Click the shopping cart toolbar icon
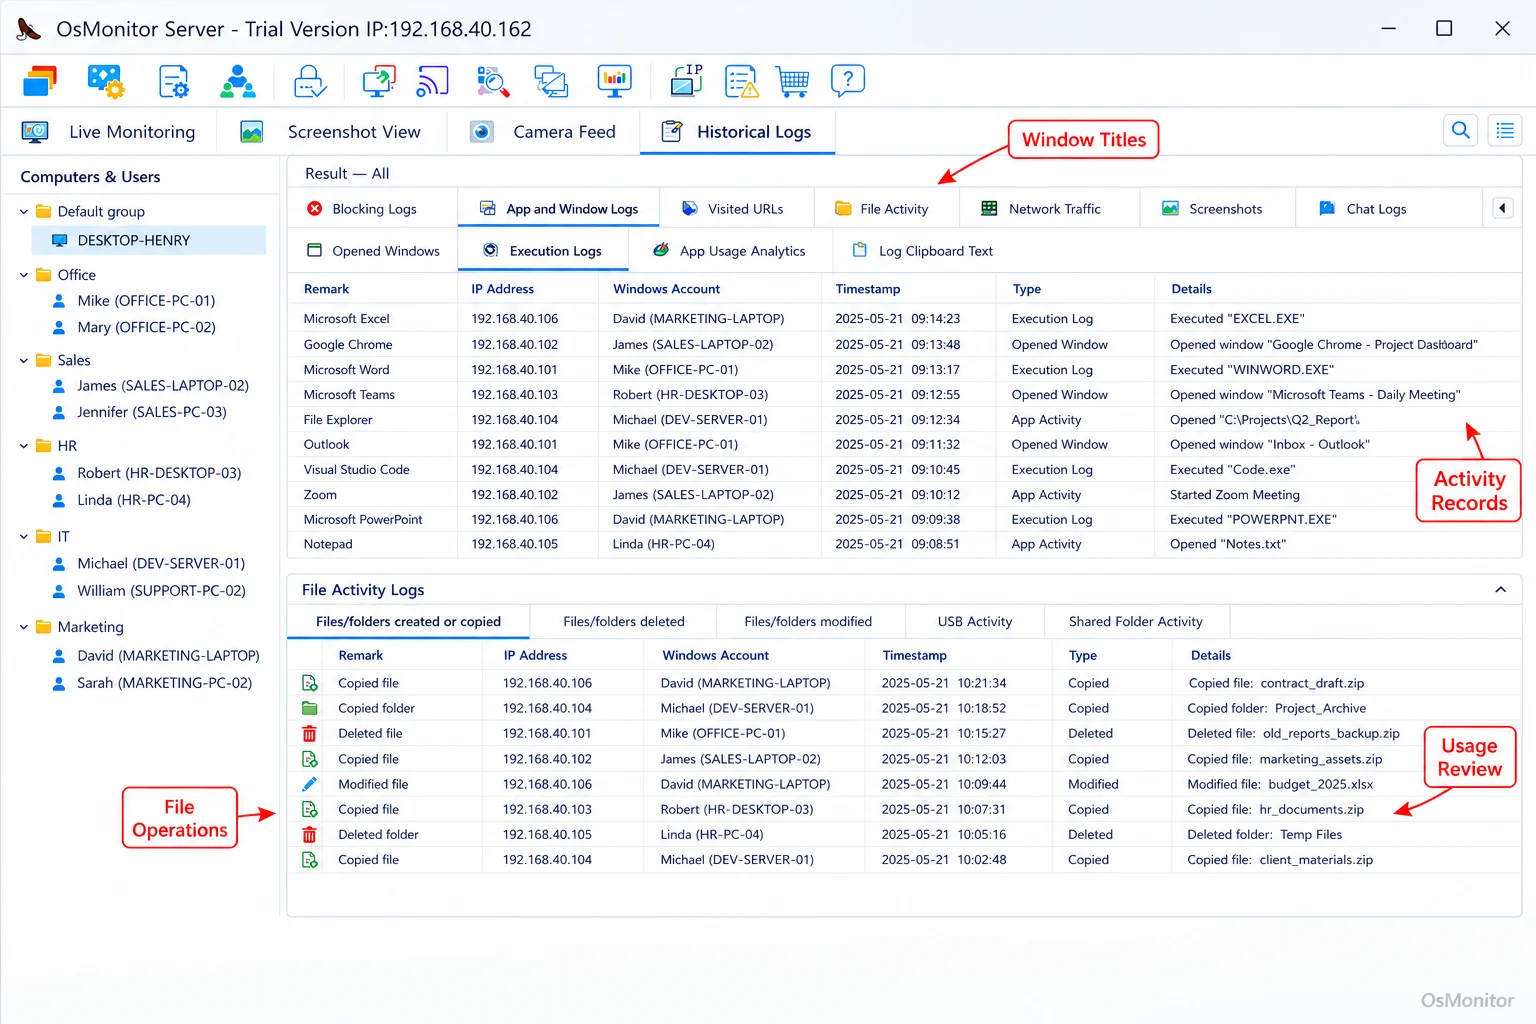1536x1024 pixels. 793,81
